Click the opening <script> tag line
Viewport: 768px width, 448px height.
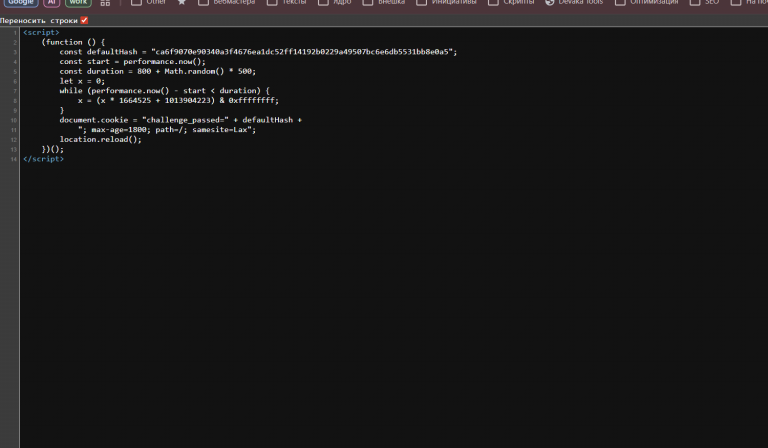point(41,32)
